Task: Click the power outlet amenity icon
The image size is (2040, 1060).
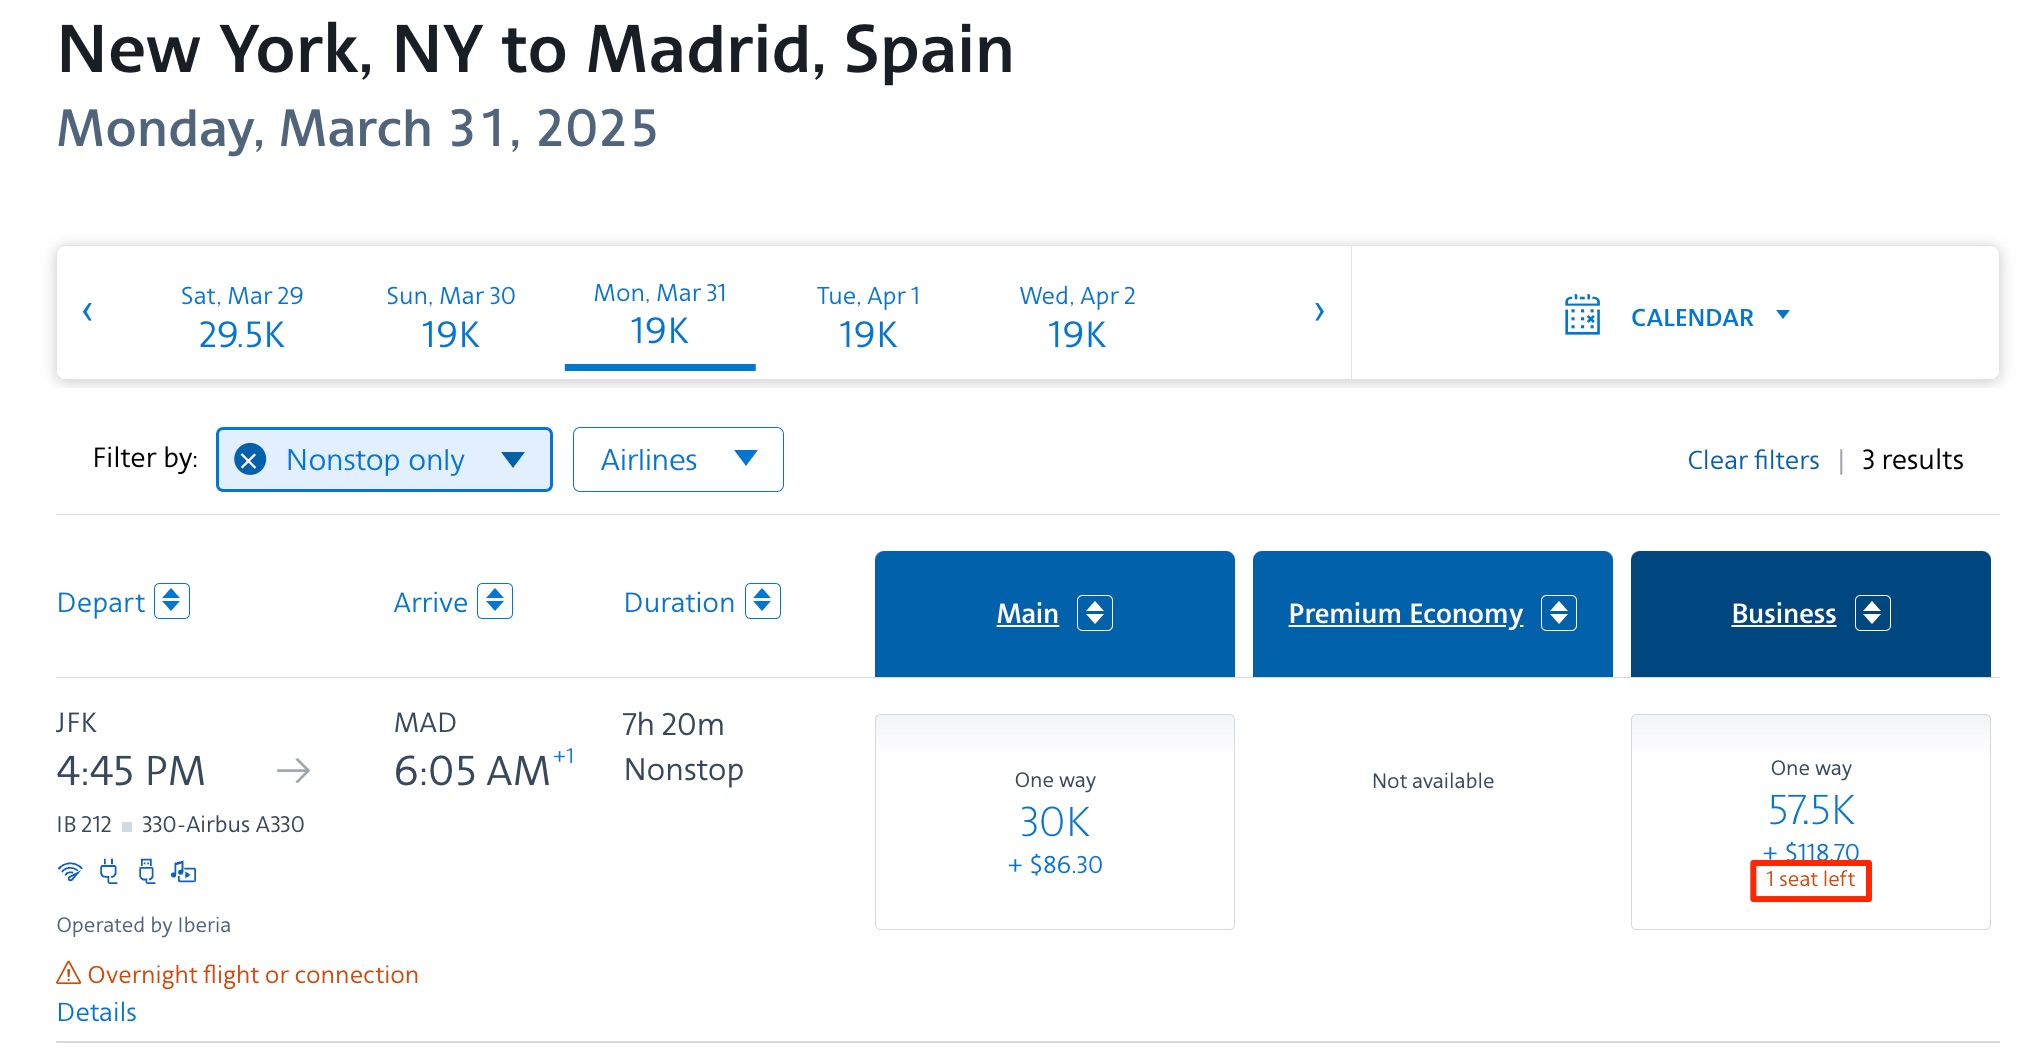Action: (x=109, y=872)
